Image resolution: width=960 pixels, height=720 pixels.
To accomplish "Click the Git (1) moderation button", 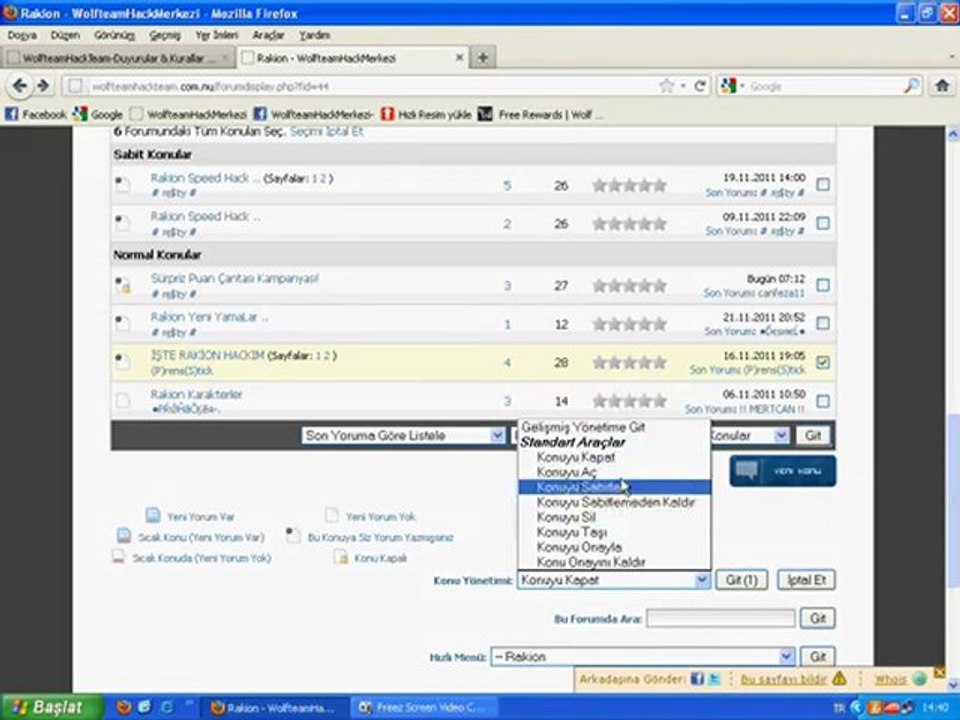I will pyautogui.click(x=741, y=580).
